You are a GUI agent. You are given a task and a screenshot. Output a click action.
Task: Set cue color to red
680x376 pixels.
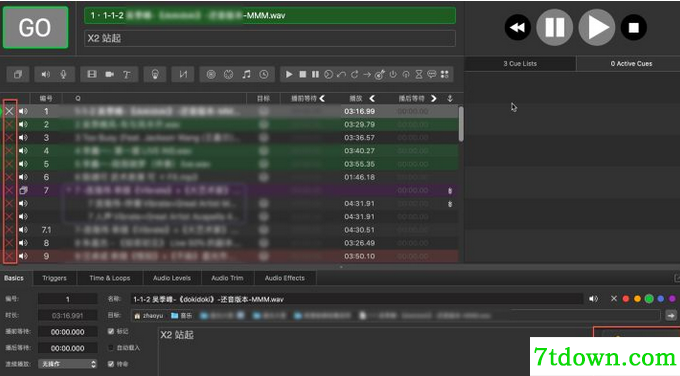[626, 299]
